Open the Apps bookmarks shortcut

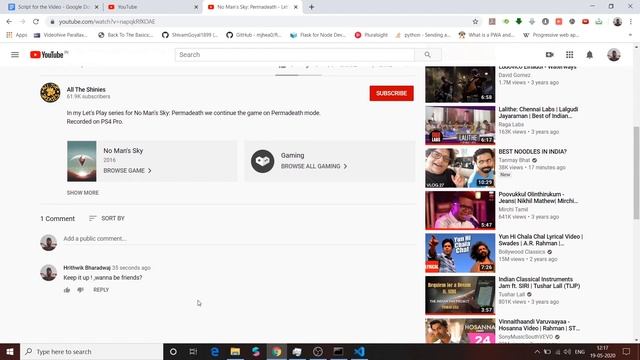(17, 35)
